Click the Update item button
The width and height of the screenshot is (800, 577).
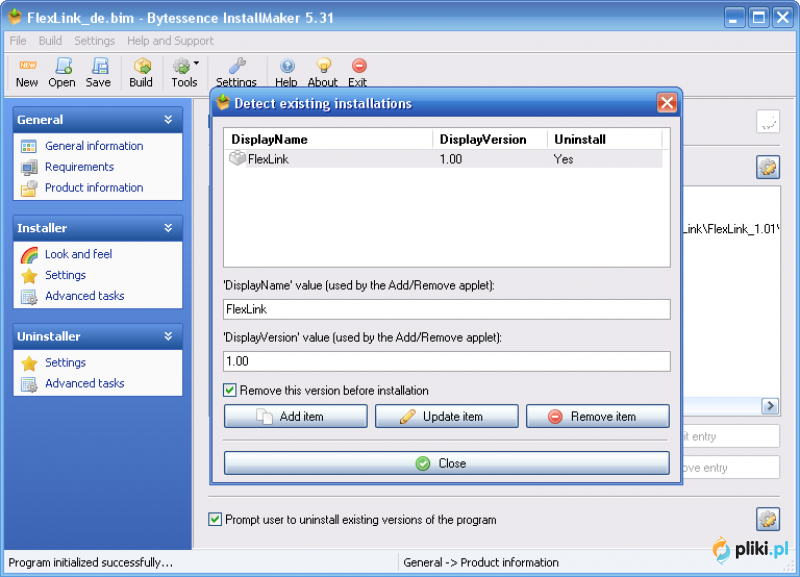(x=447, y=416)
